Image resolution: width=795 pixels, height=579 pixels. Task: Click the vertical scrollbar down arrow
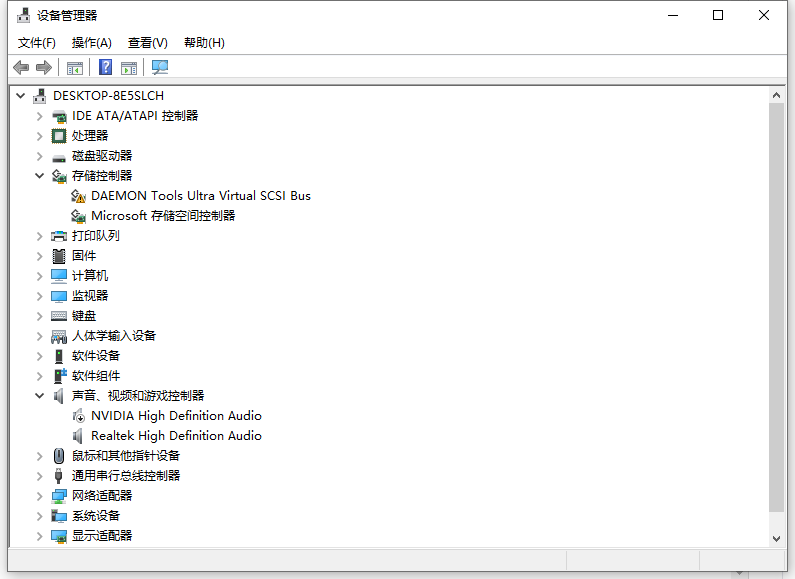(777, 538)
